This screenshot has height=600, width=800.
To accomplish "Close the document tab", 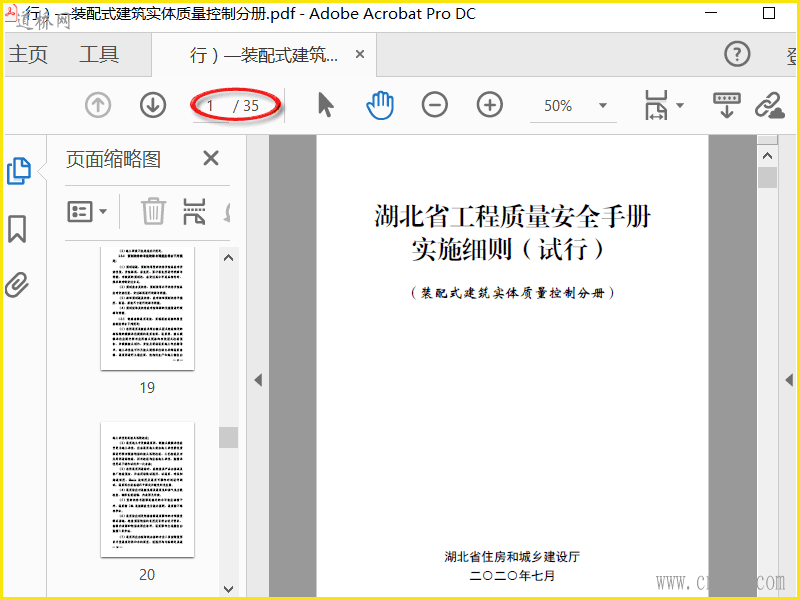I will pyautogui.click(x=360, y=54).
